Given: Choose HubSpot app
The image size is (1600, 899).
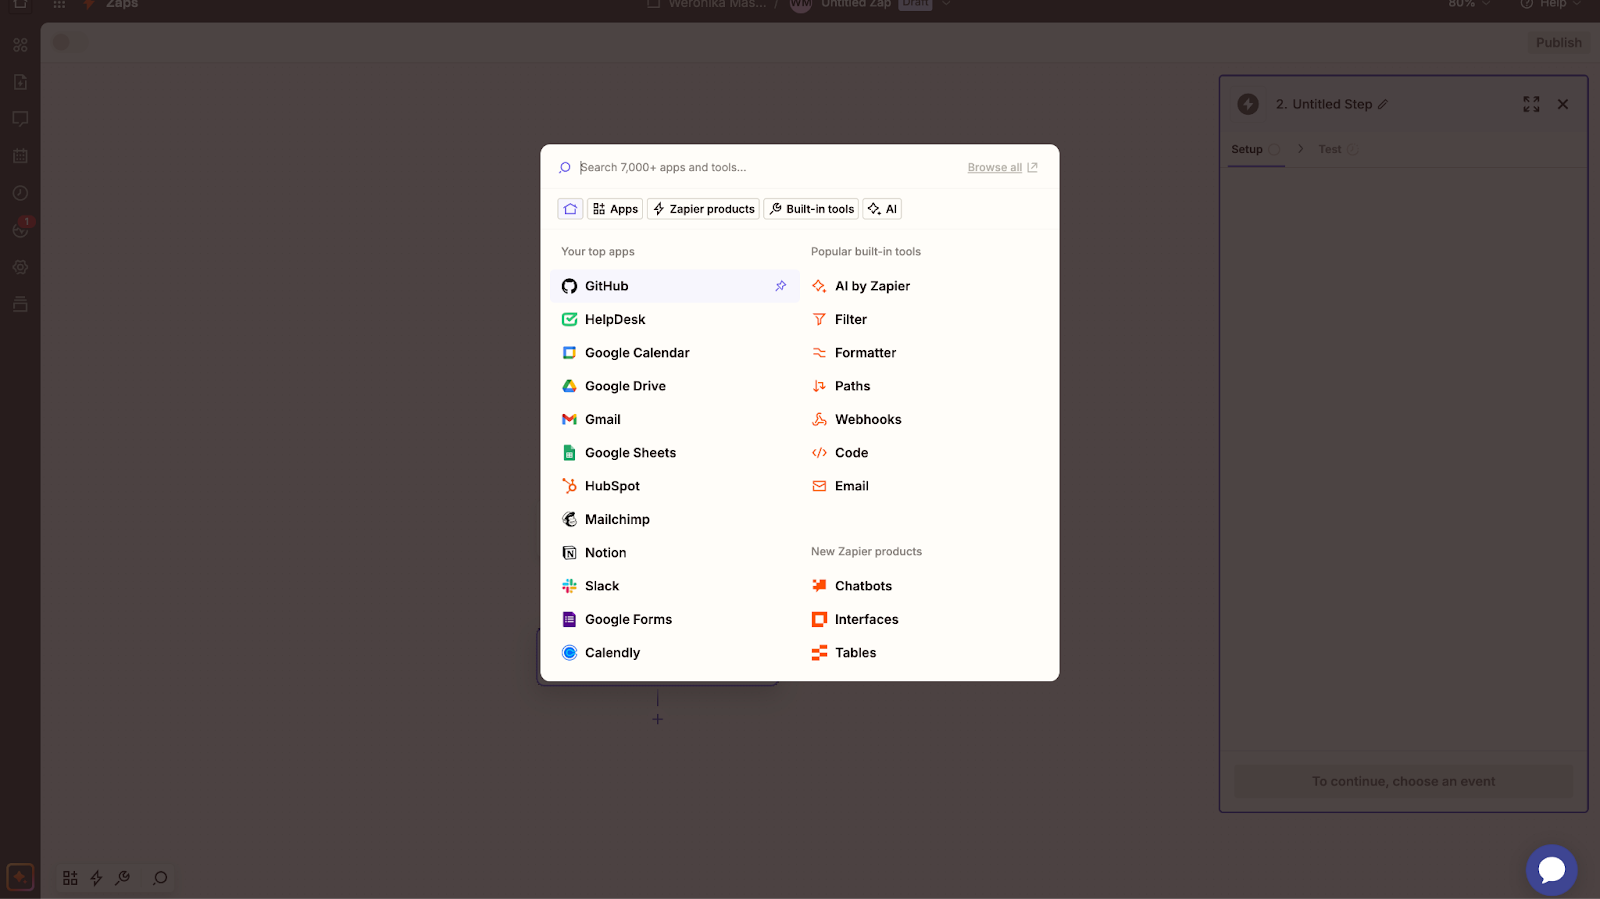Looking at the screenshot, I should point(674,486).
